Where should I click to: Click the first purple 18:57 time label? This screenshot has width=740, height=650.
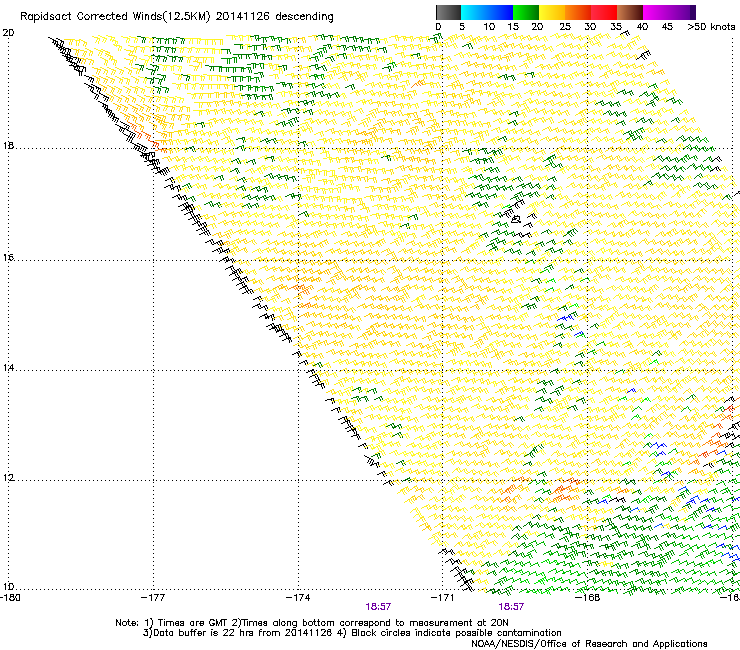[x=378, y=607]
